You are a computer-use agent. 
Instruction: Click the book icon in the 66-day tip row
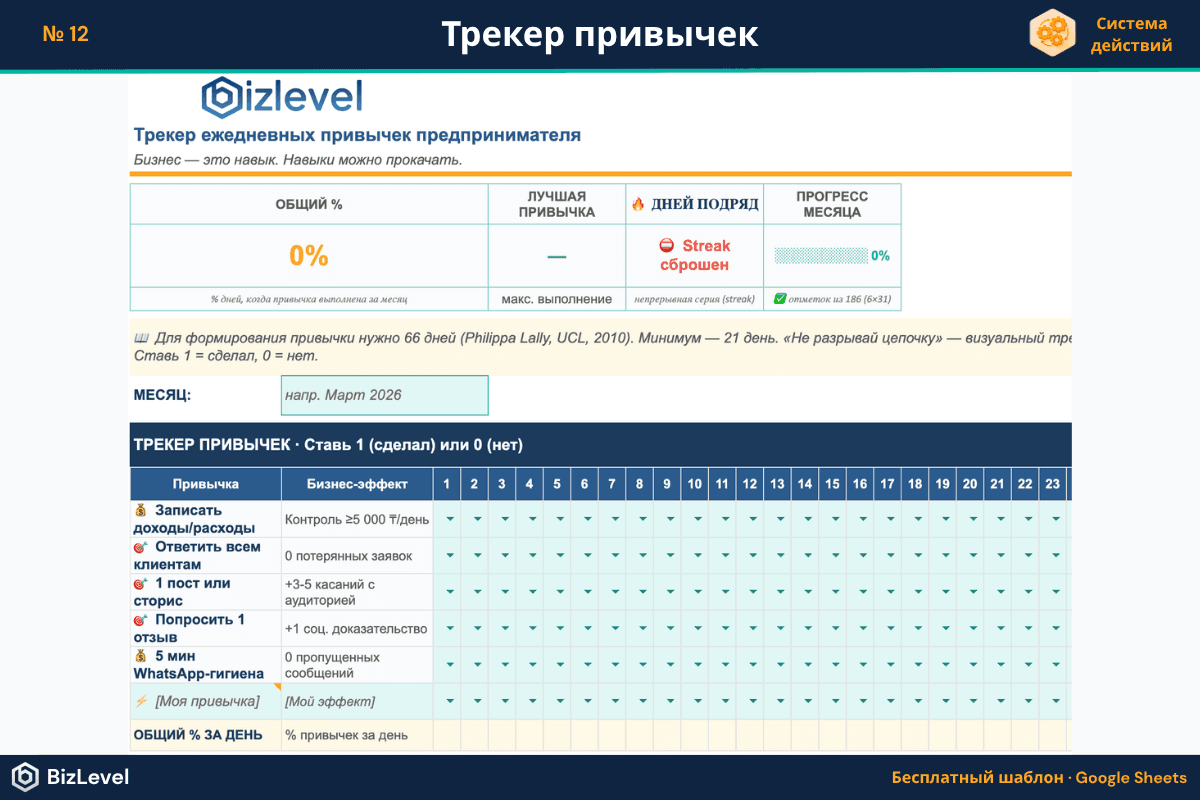(140, 339)
